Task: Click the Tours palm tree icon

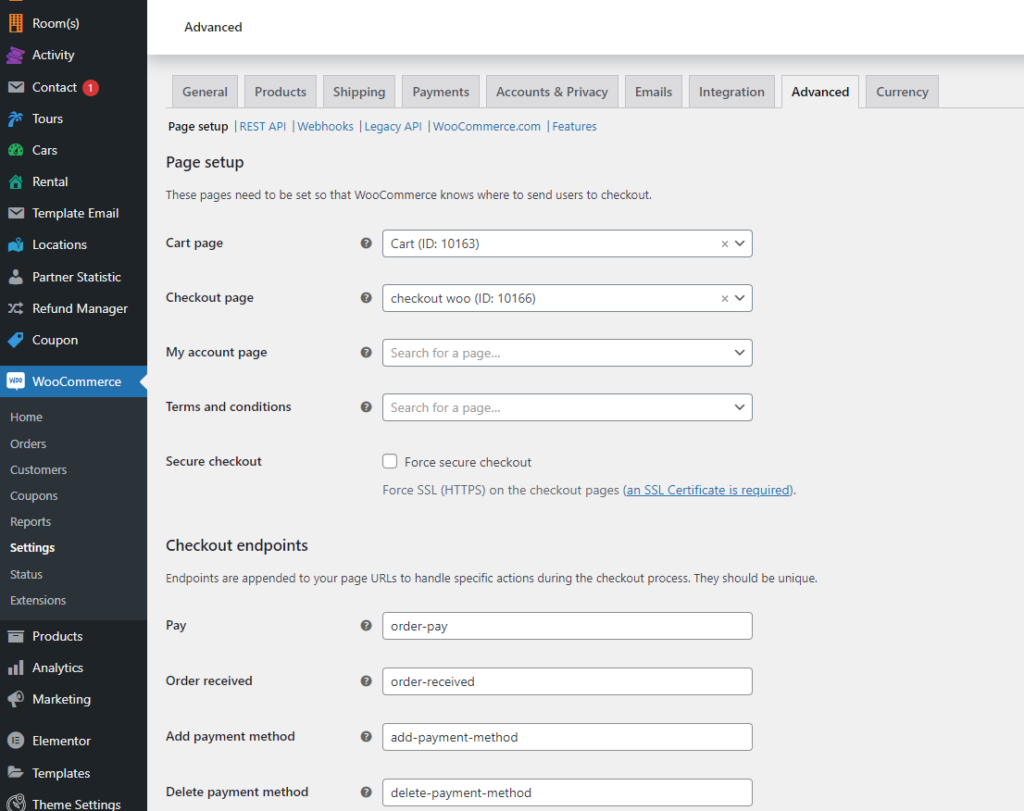Action: 16,119
